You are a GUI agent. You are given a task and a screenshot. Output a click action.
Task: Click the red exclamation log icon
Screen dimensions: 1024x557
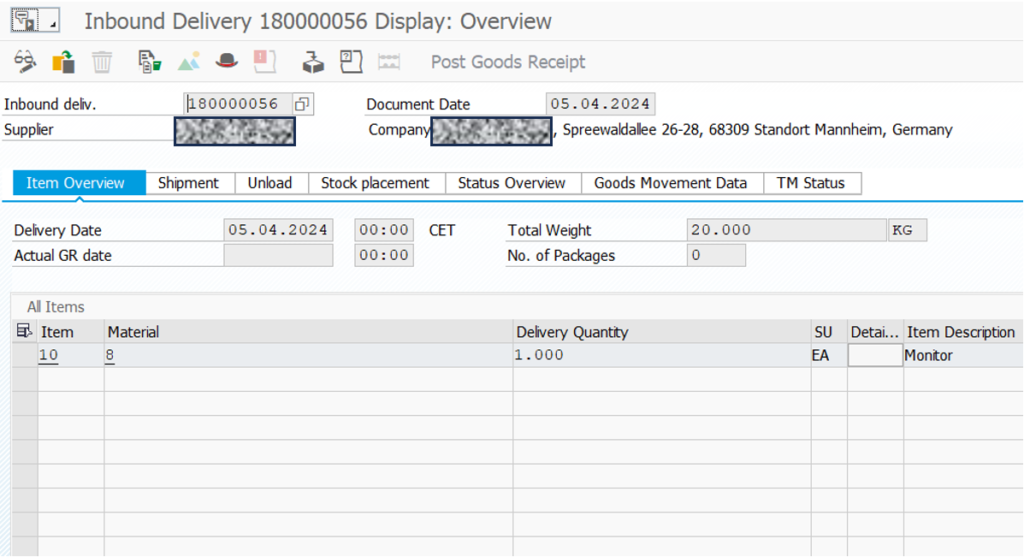click(264, 62)
